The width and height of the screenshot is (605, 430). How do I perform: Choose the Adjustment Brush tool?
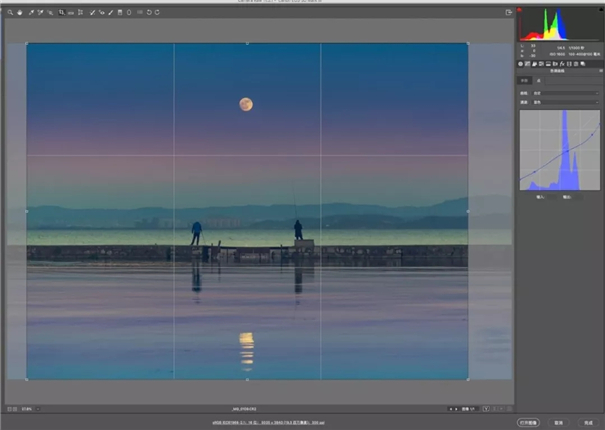pyautogui.click(x=111, y=12)
